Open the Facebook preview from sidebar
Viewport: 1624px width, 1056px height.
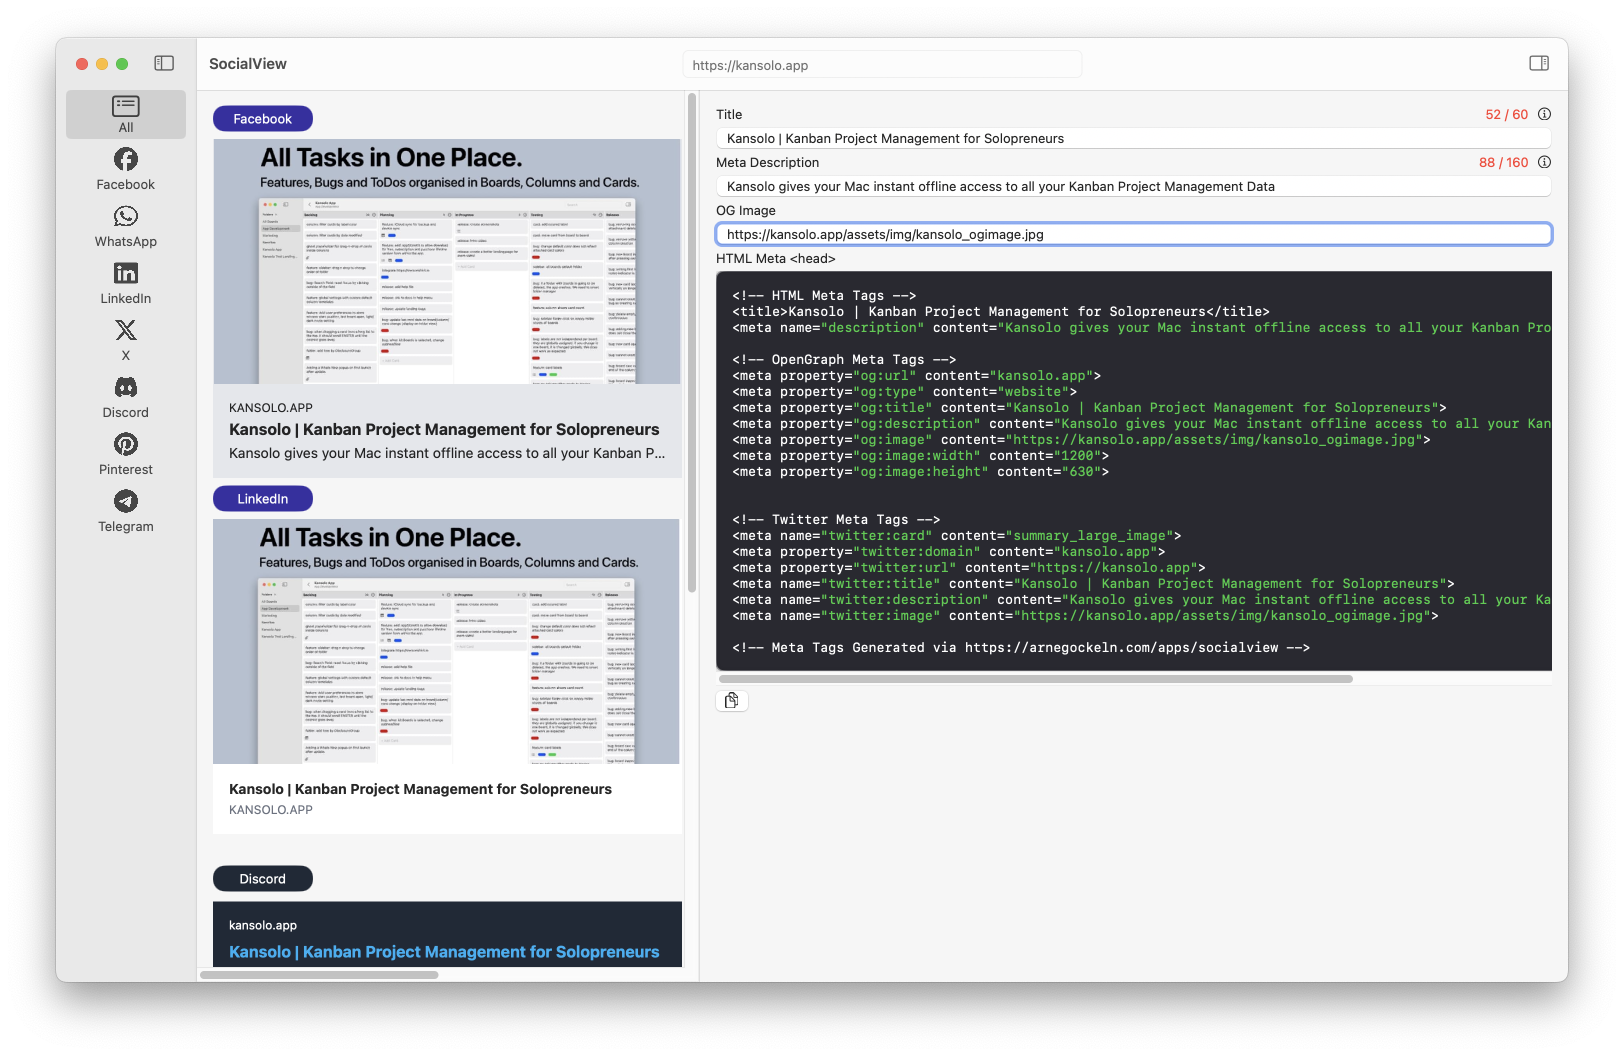point(126,170)
